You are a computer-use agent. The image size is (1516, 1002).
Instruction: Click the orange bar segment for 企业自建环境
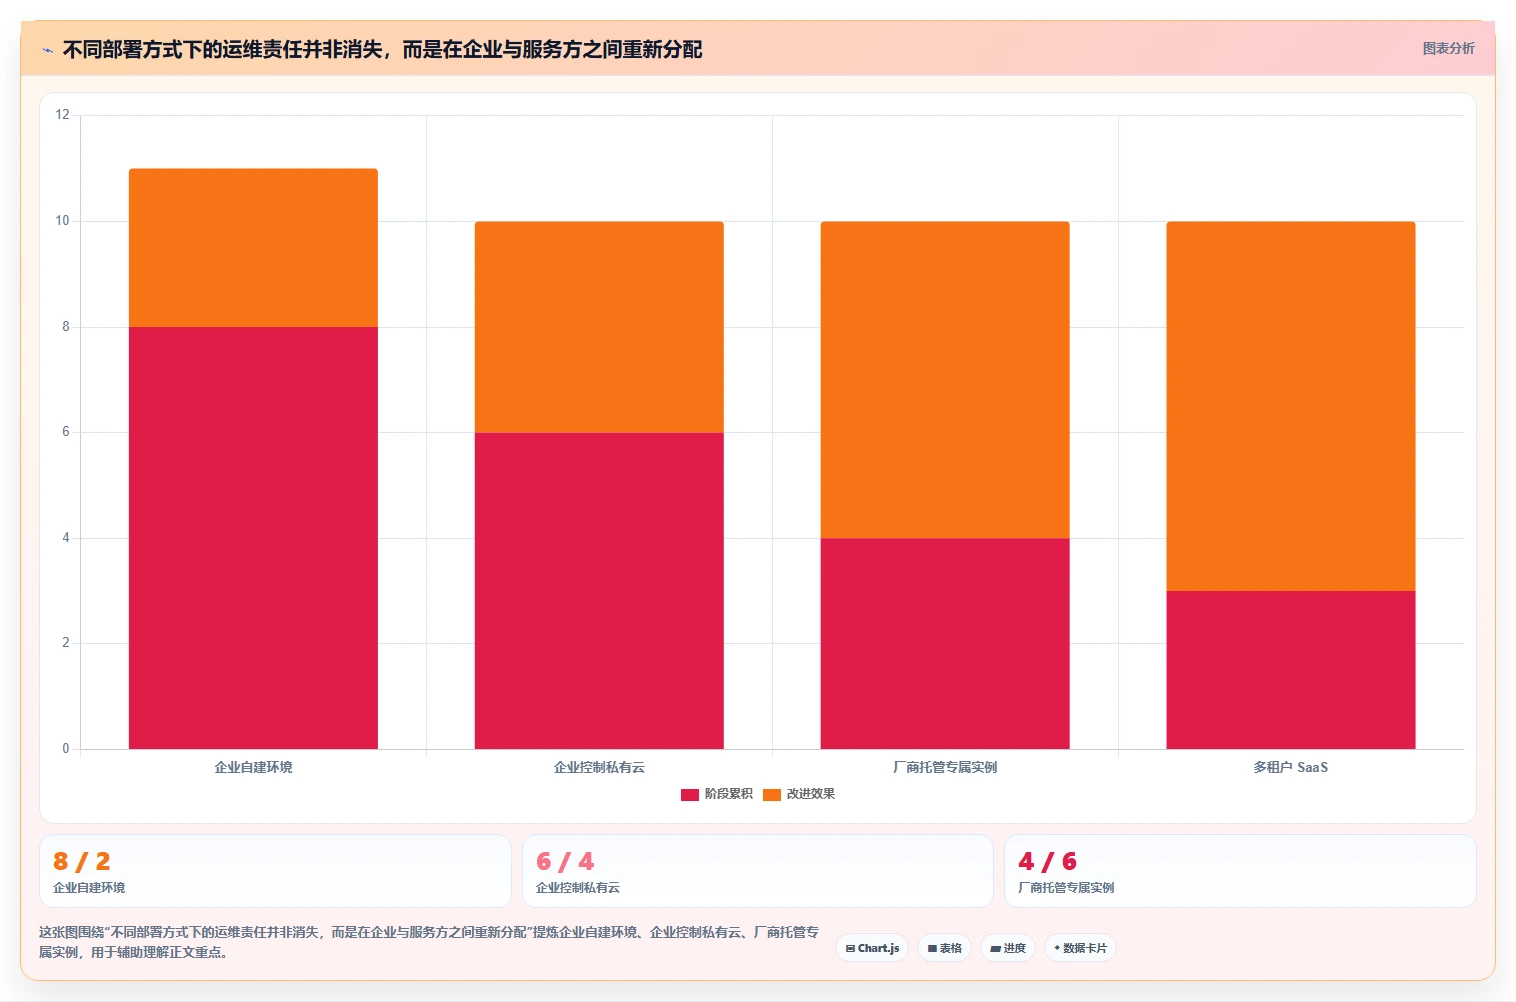[253, 248]
